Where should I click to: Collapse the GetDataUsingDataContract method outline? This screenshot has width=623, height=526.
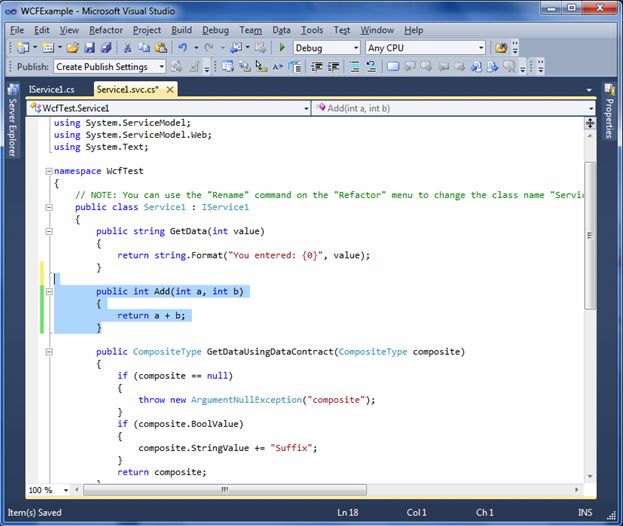[49, 352]
